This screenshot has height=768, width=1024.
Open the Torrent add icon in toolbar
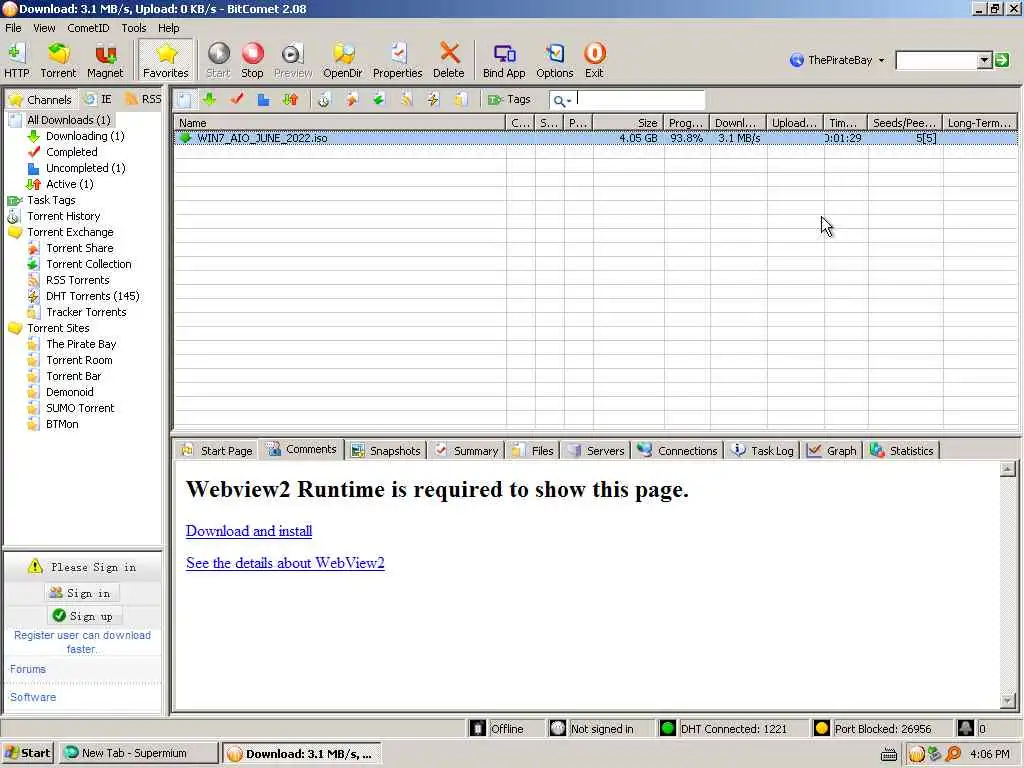pos(58,60)
